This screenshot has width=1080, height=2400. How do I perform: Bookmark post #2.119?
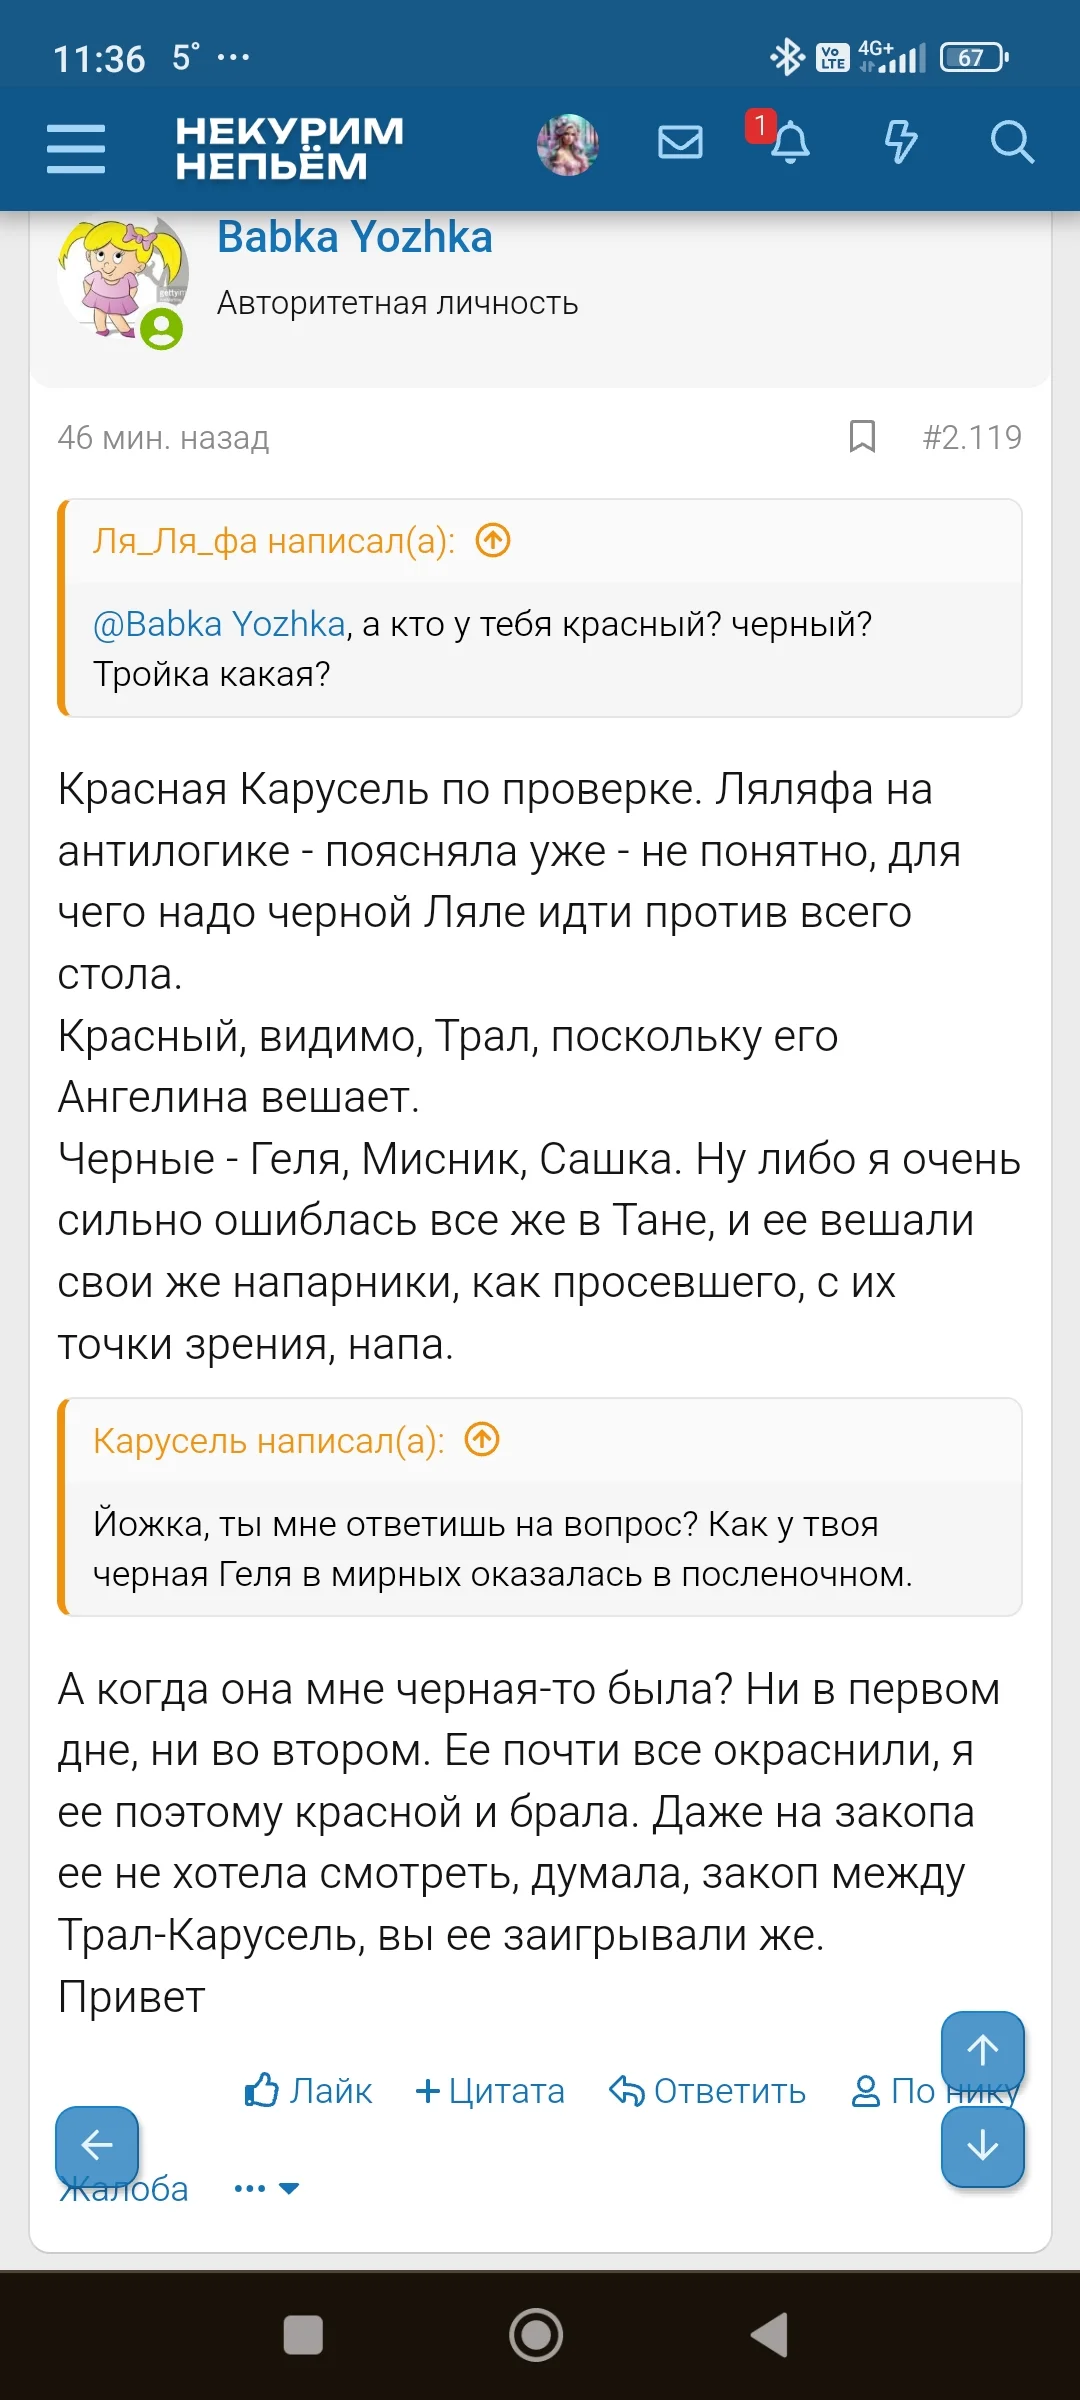tap(862, 437)
